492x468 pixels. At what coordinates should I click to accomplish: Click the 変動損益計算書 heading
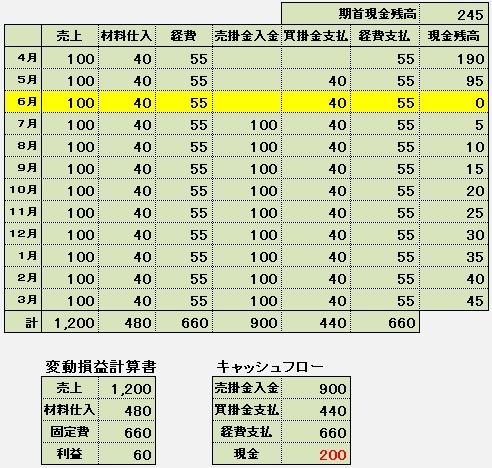click(x=101, y=366)
